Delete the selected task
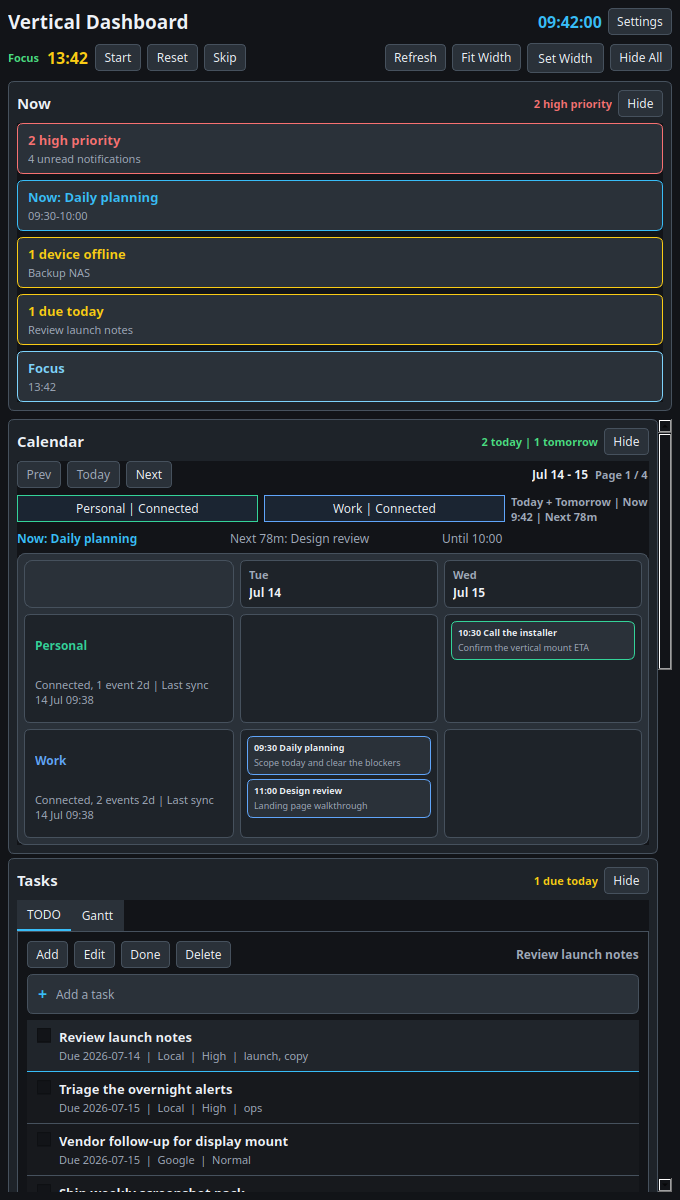Viewport: 680px width, 1200px height. [x=203, y=955]
